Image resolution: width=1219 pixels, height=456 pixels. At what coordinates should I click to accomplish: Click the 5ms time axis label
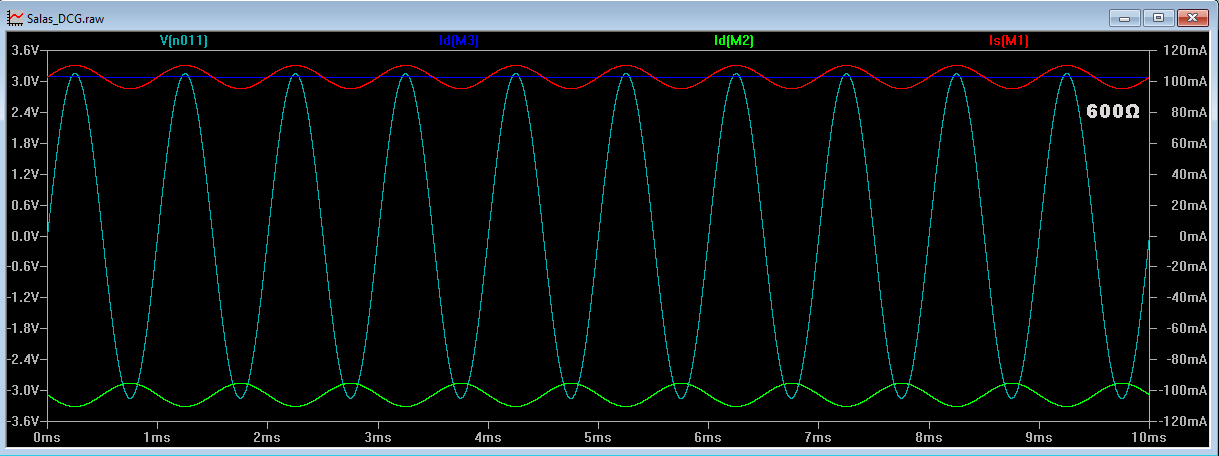pos(597,438)
